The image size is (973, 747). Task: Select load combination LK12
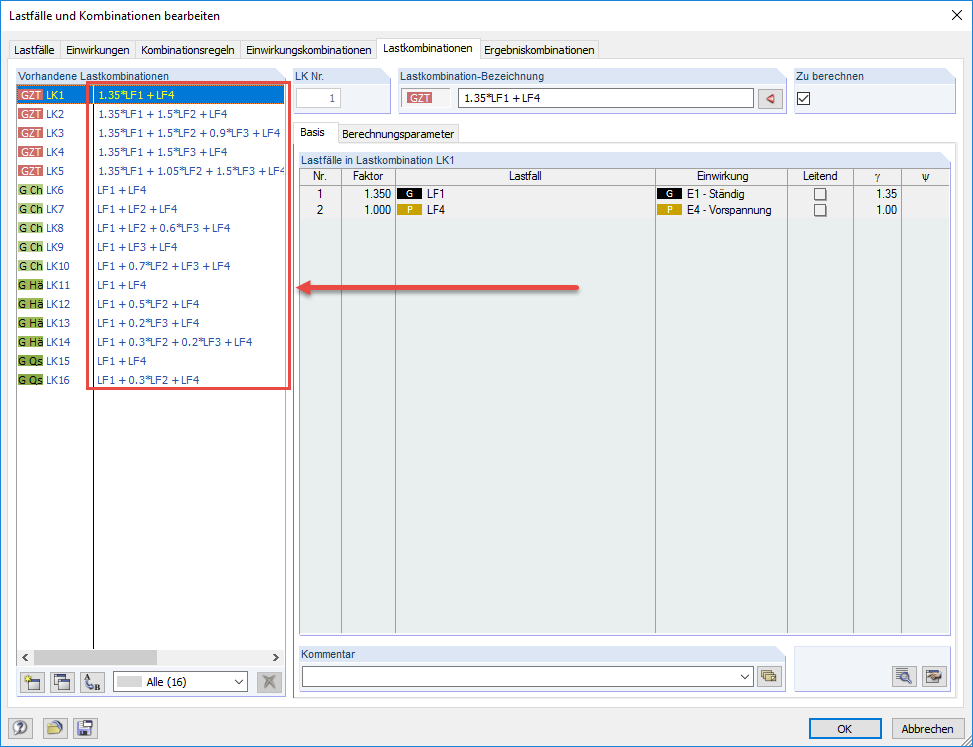(151, 304)
